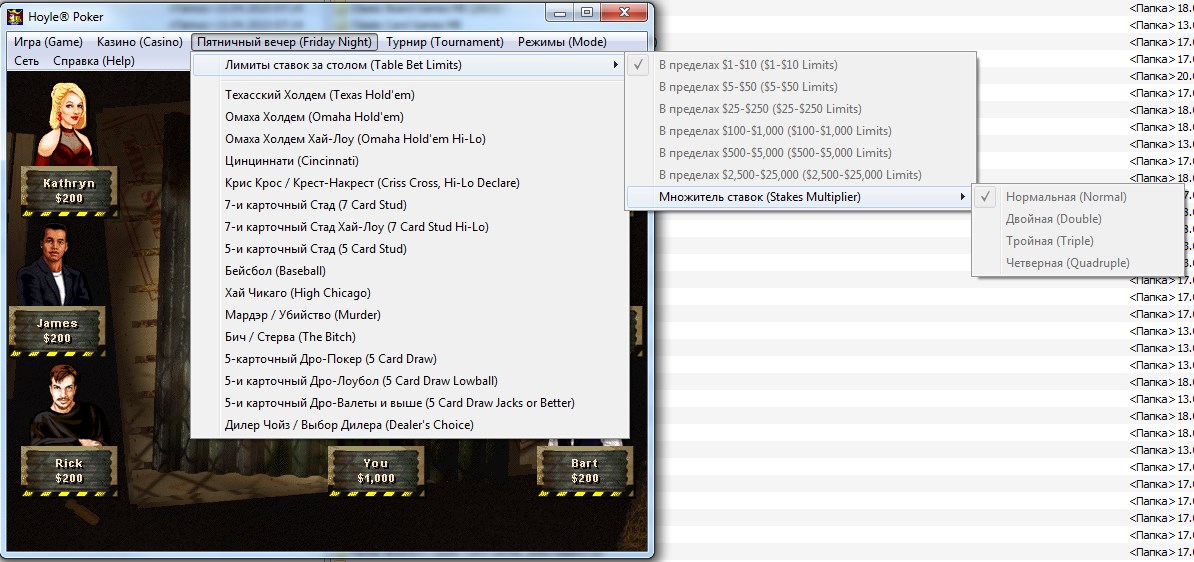The width and height of the screenshot is (1194, 562).
Task: Click Rick $200 name plate
Action: click(69, 471)
